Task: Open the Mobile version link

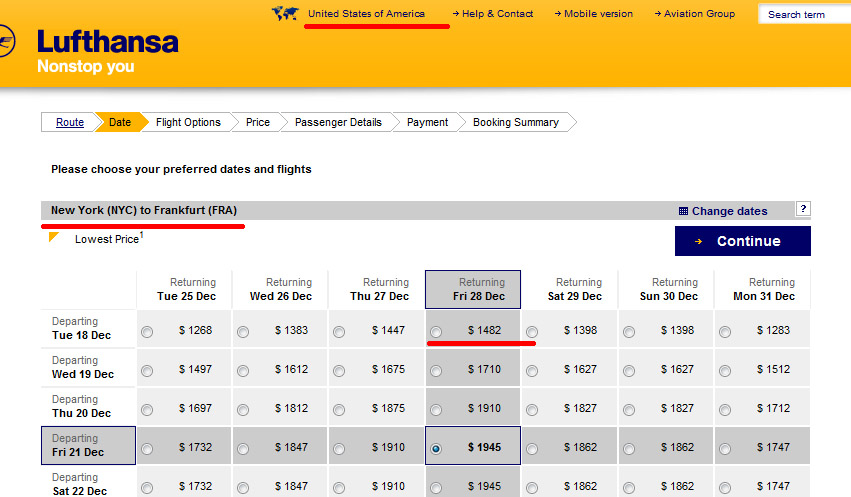Action: tap(597, 14)
